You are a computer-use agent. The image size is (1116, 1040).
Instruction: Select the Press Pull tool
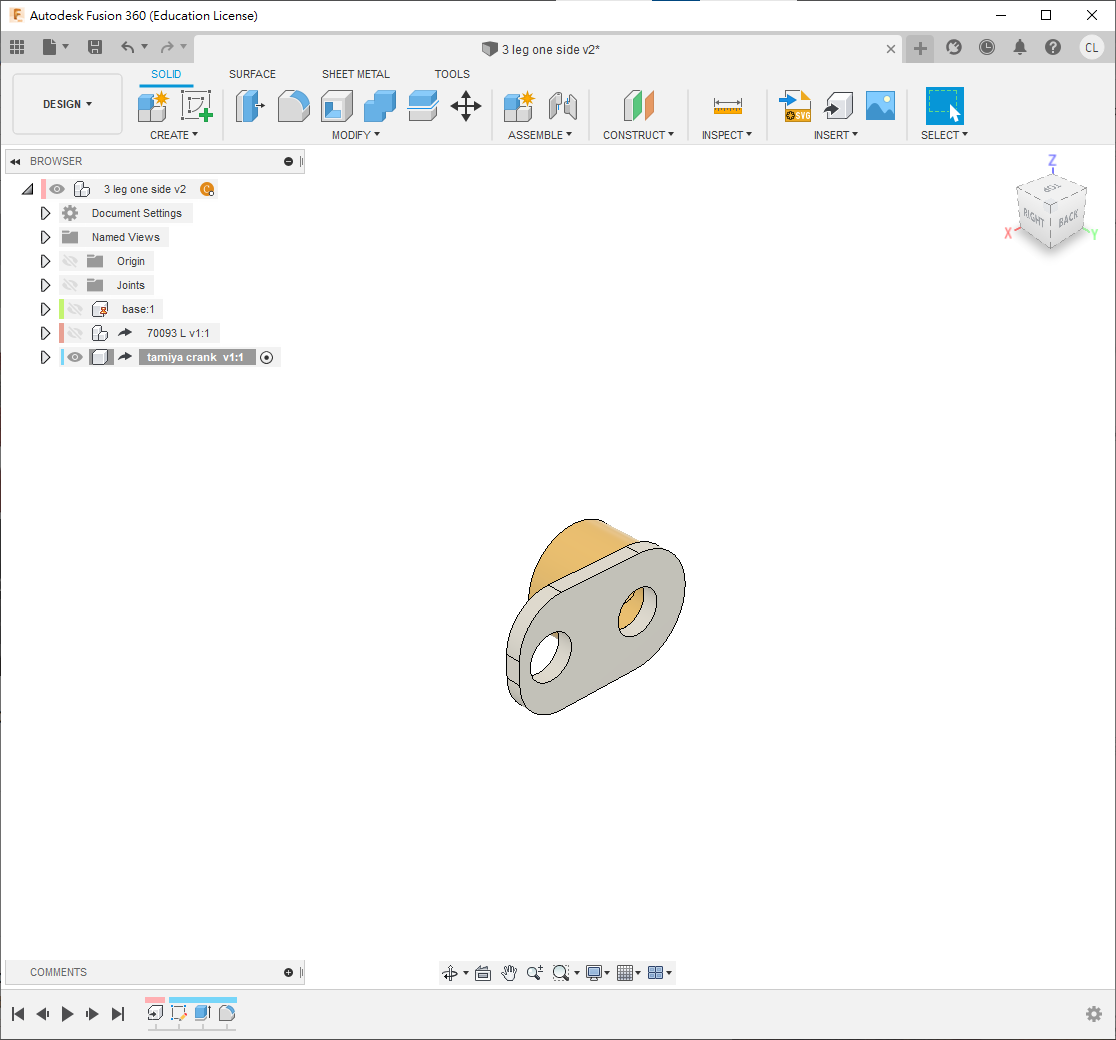click(x=249, y=105)
